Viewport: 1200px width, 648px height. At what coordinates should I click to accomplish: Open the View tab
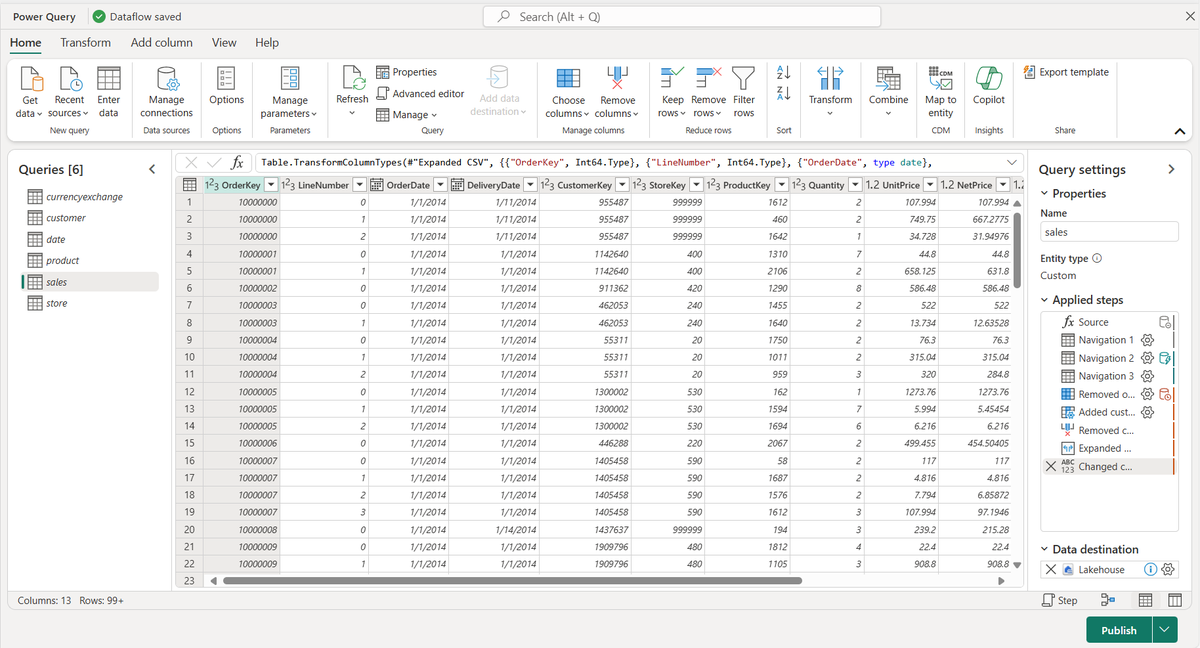(x=224, y=43)
